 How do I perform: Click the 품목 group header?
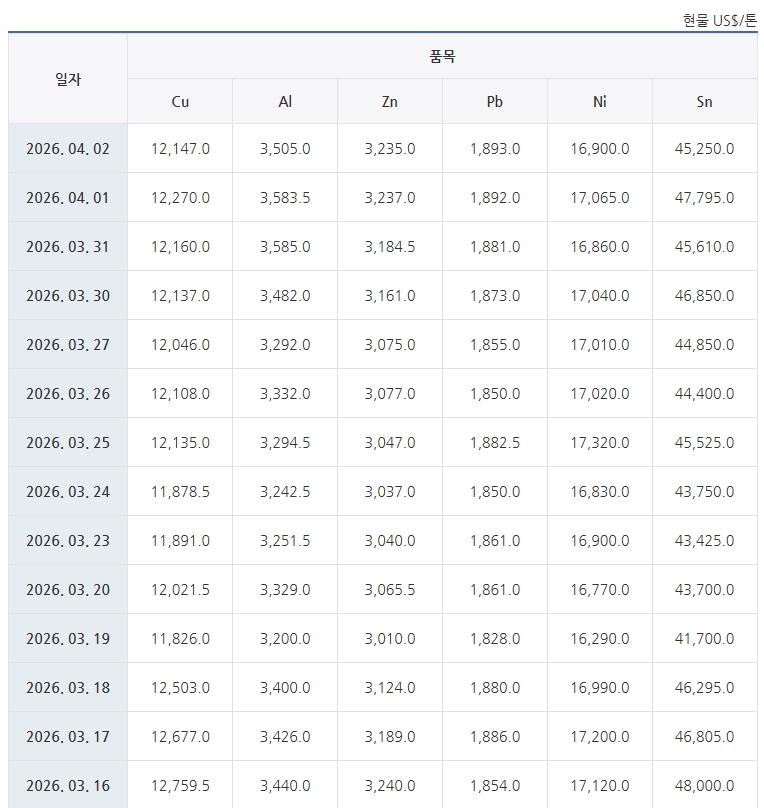tap(442, 57)
